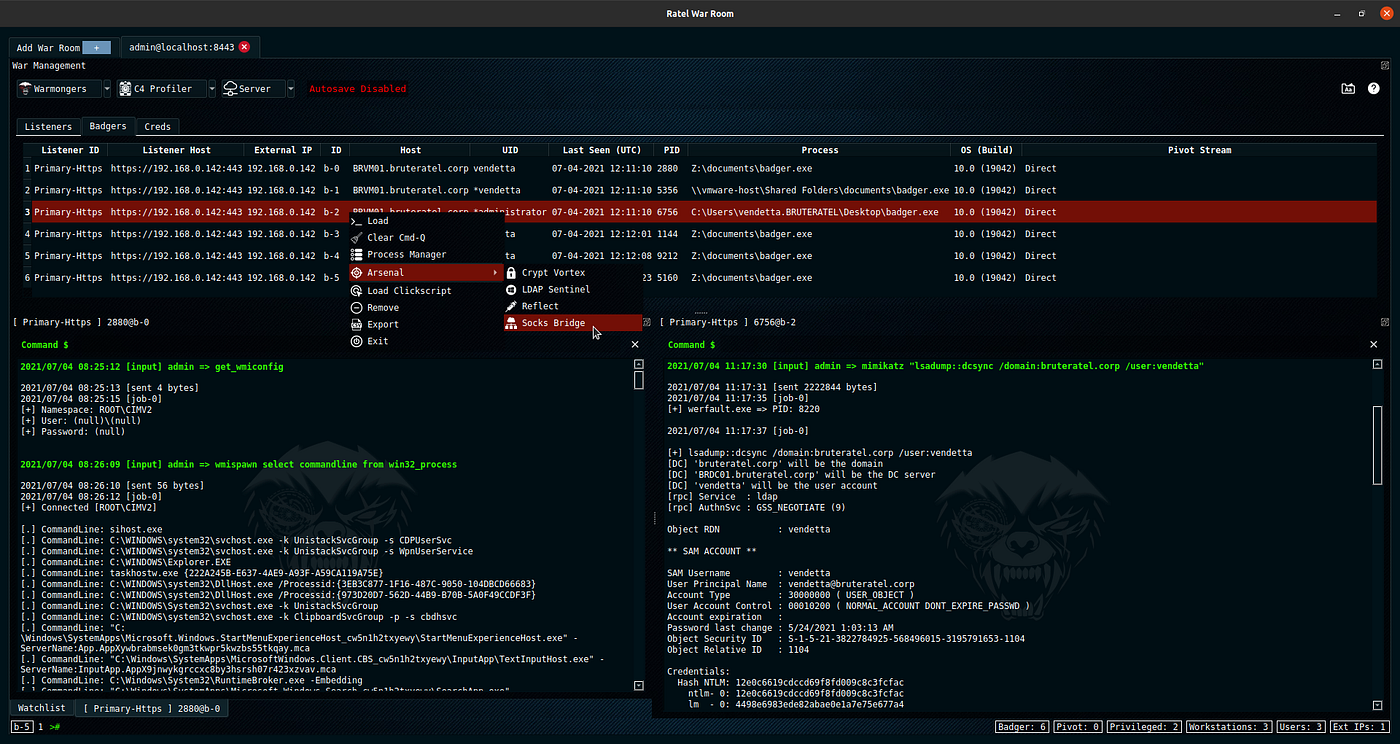Close the admin@localhost:8443 tab
Screen dimensions: 1400x744
click(244, 47)
